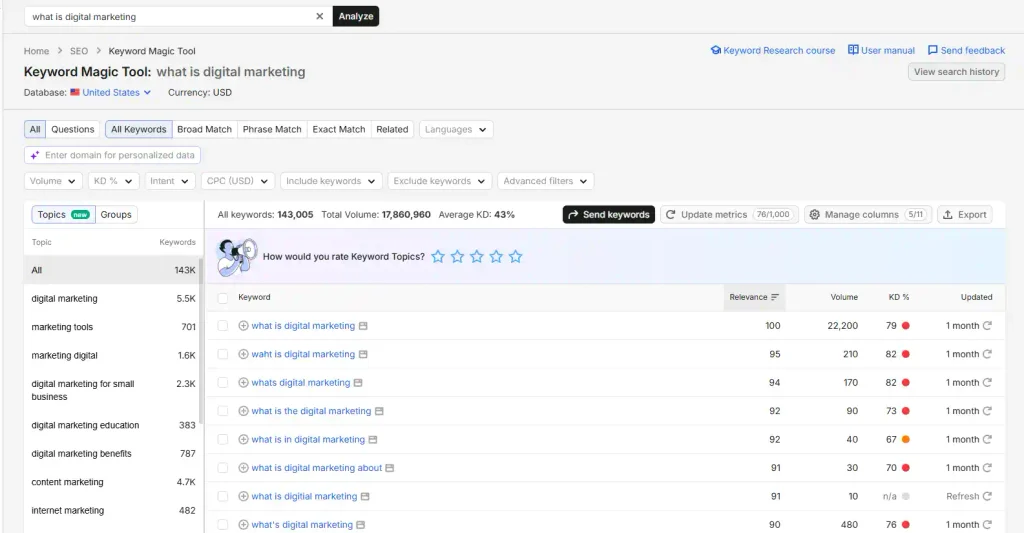Image resolution: width=1024 pixels, height=533 pixels.
Task: Open View search history
Action: [x=956, y=72]
